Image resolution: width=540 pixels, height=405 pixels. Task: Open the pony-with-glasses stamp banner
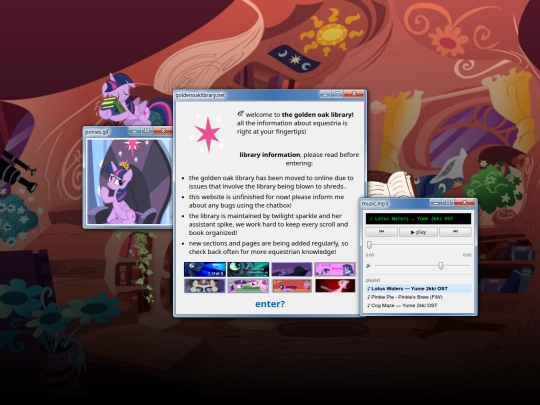[205, 286]
